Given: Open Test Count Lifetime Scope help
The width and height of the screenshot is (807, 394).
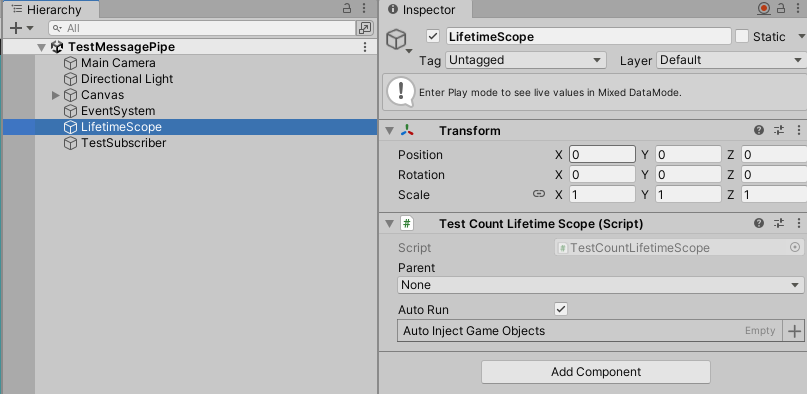Looking at the screenshot, I should 759,223.
